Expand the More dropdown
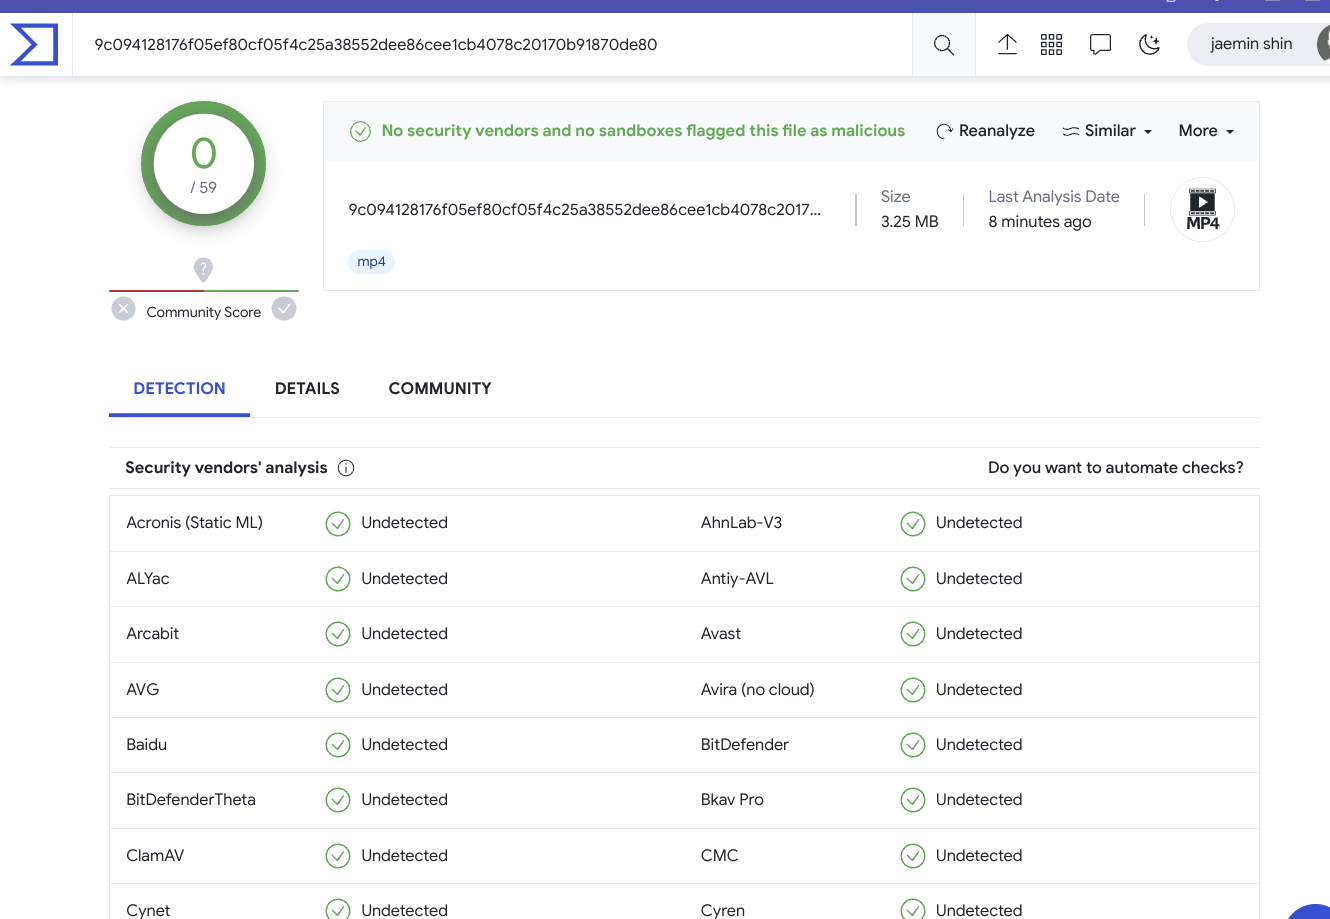The image size is (1330, 919). [1206, 131]
